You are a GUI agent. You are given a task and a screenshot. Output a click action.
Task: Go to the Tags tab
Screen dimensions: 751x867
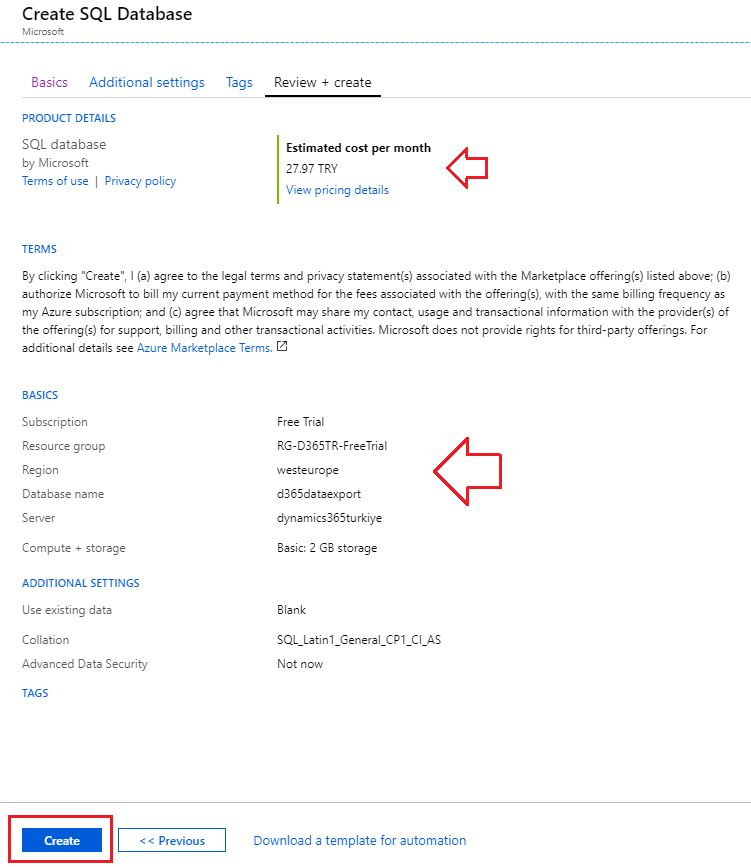click(x=239, y=82)
